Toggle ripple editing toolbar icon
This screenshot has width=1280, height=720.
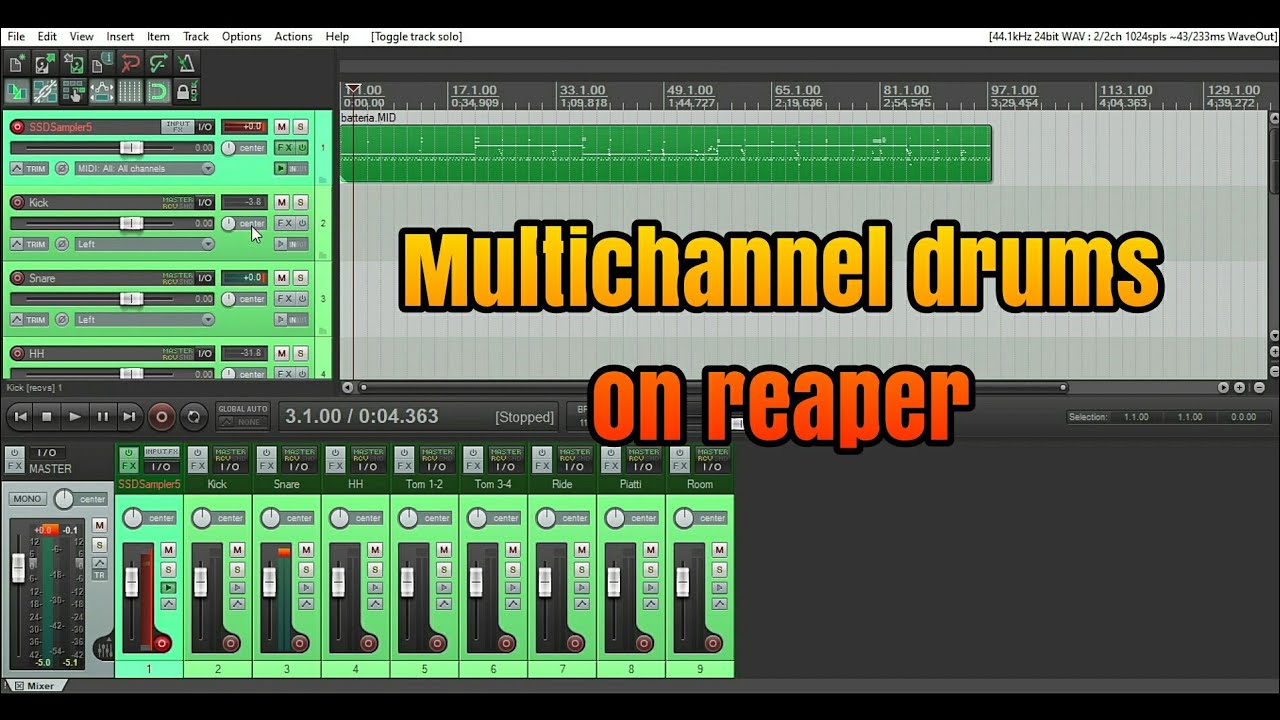[x=72, y=92]
